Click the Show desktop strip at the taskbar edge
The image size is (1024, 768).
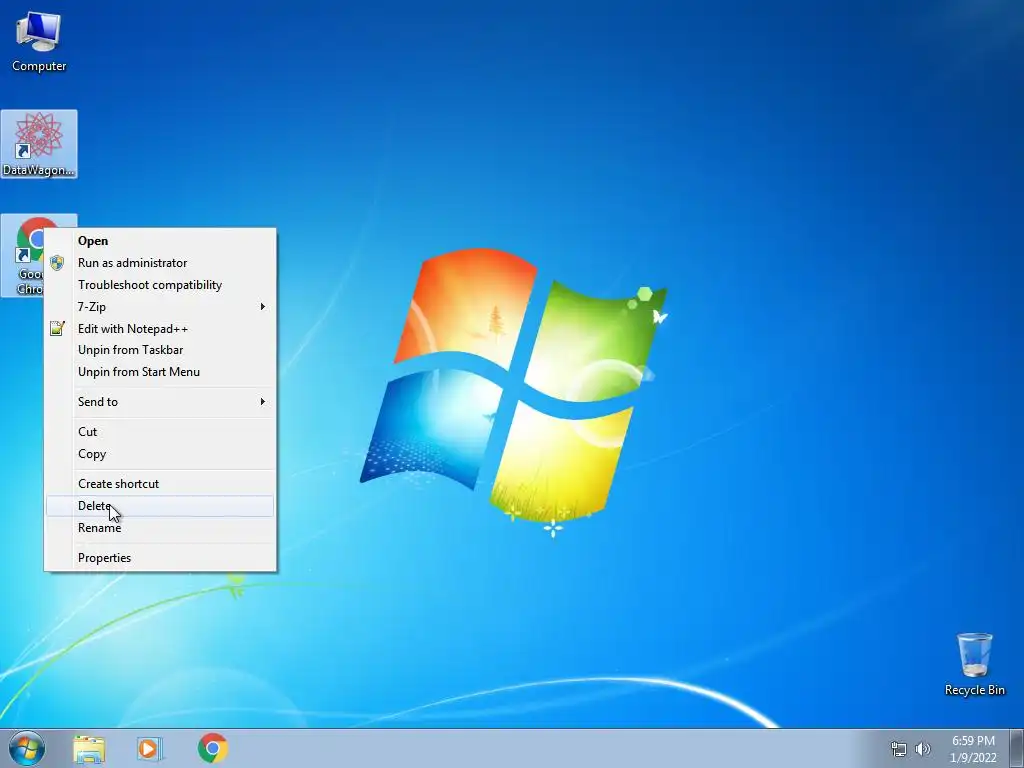[x=1017, y=749]
